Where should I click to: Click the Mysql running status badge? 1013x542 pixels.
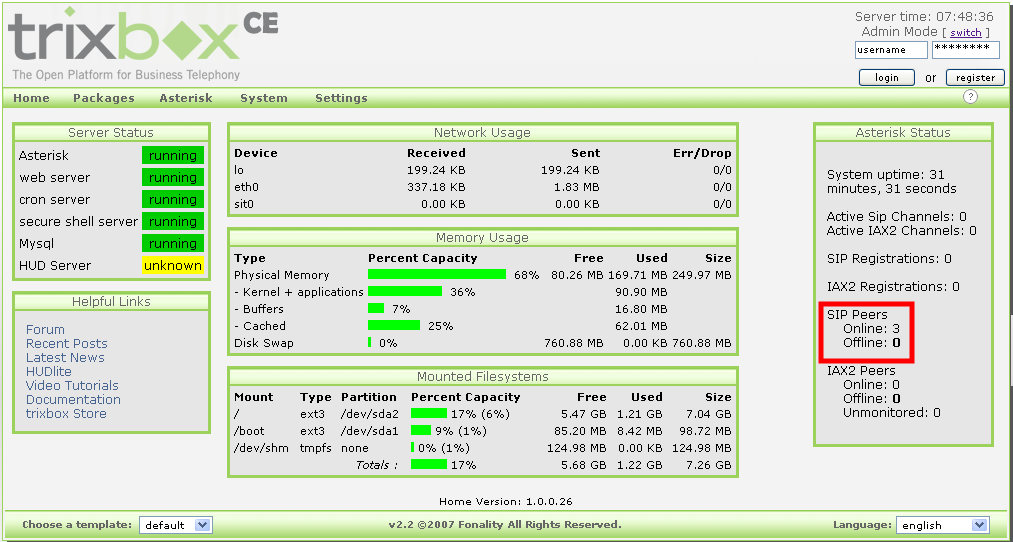(x=172, y=244)
